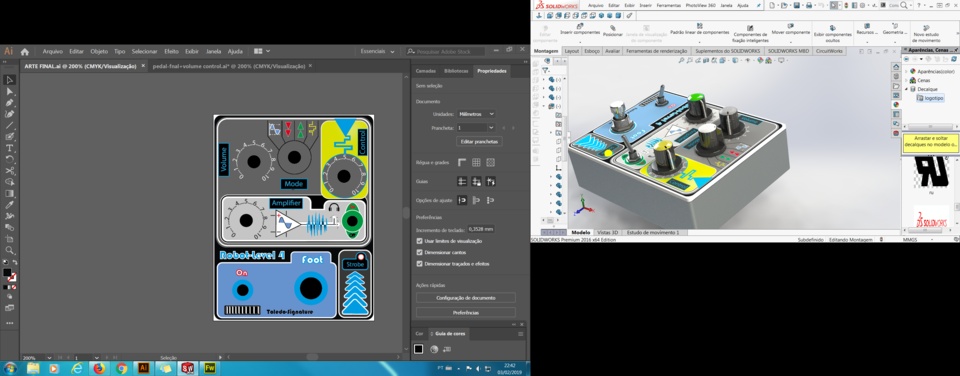Choose the Scissors tool
The height and width of the screenshot is (376, 960).
pyautogui.click(x=9, y=171)
